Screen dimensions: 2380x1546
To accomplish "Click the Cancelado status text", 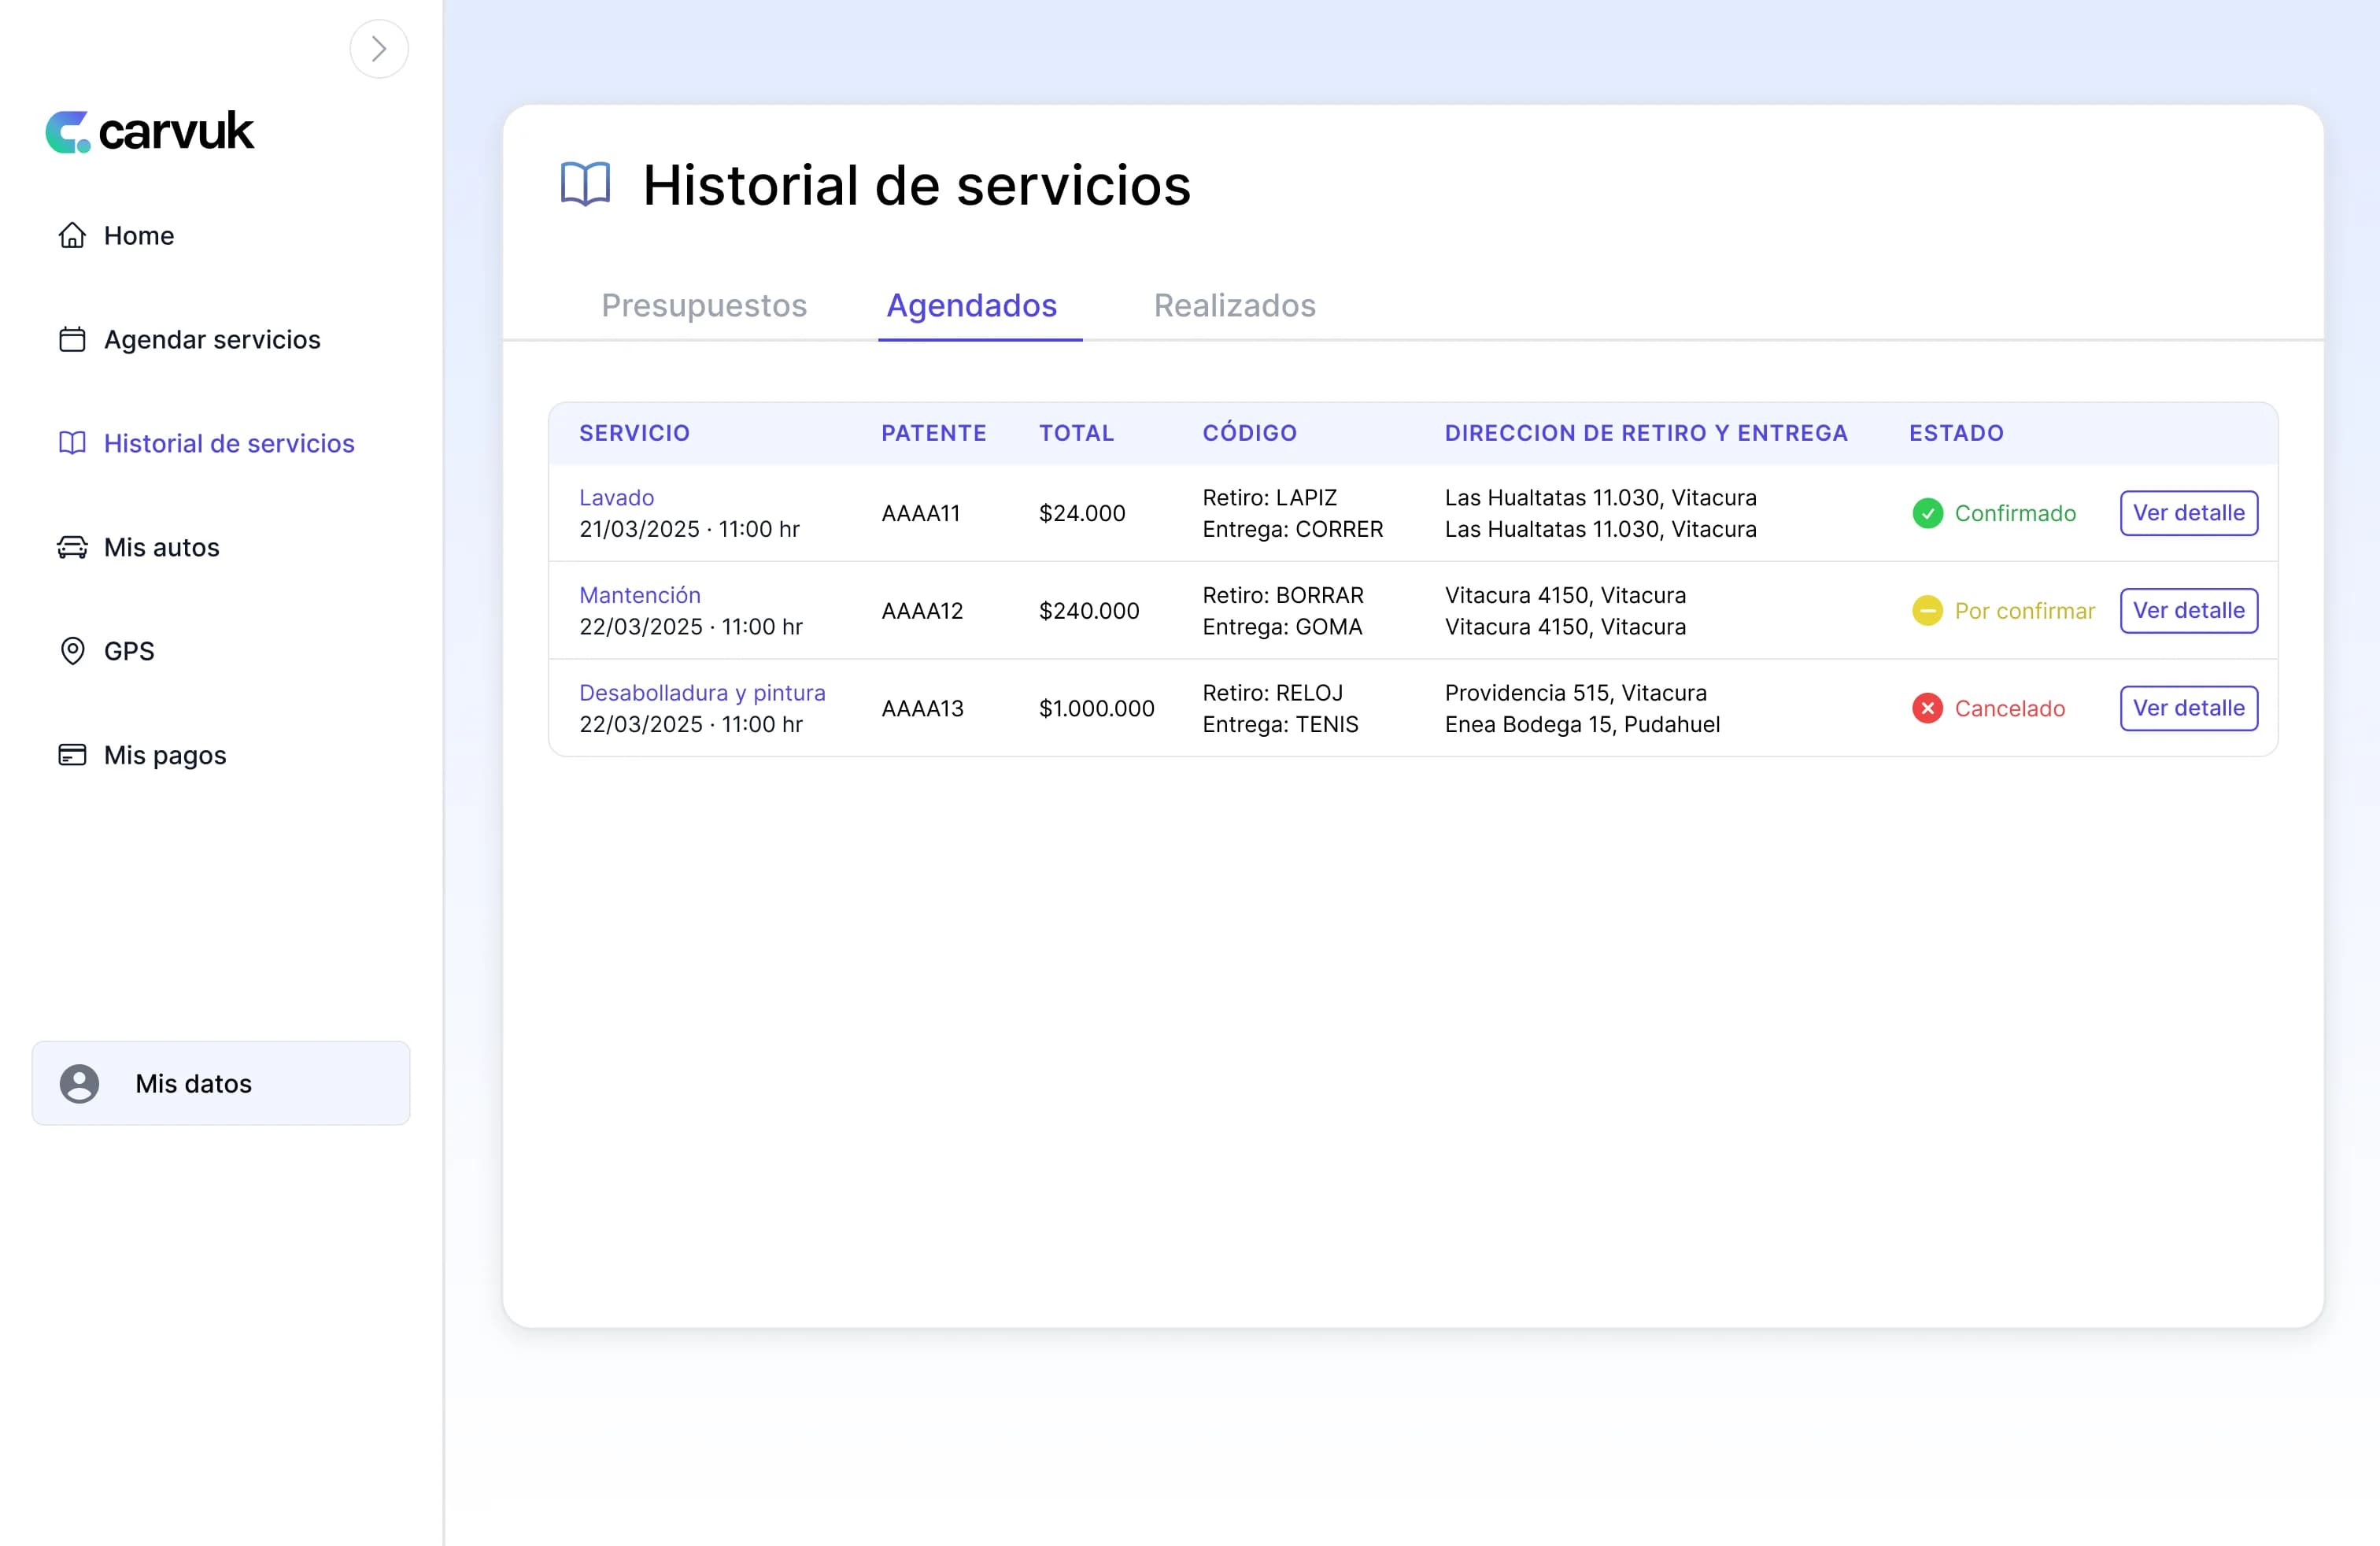I will [x=2009, y=708].
